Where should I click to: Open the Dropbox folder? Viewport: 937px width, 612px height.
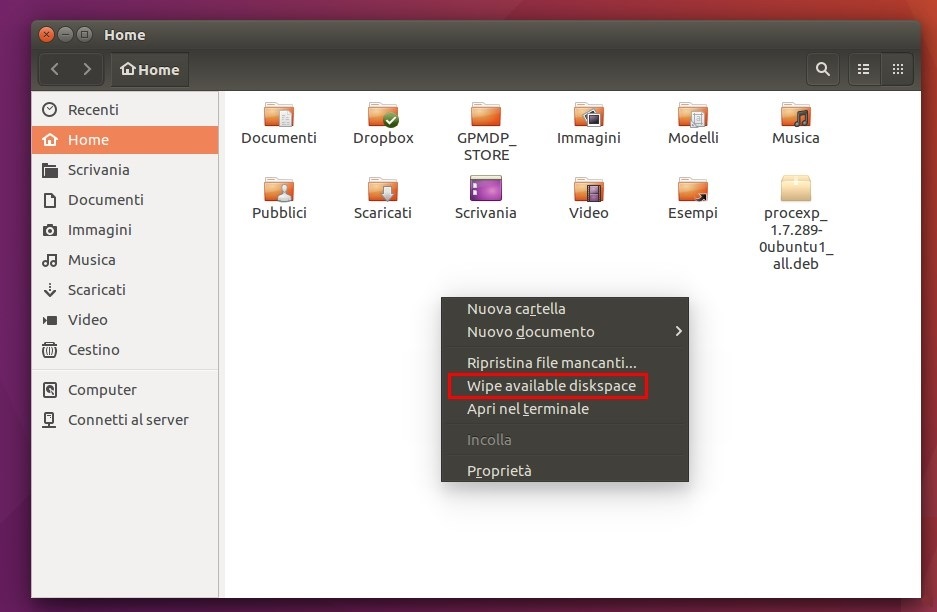pos(383,115)
